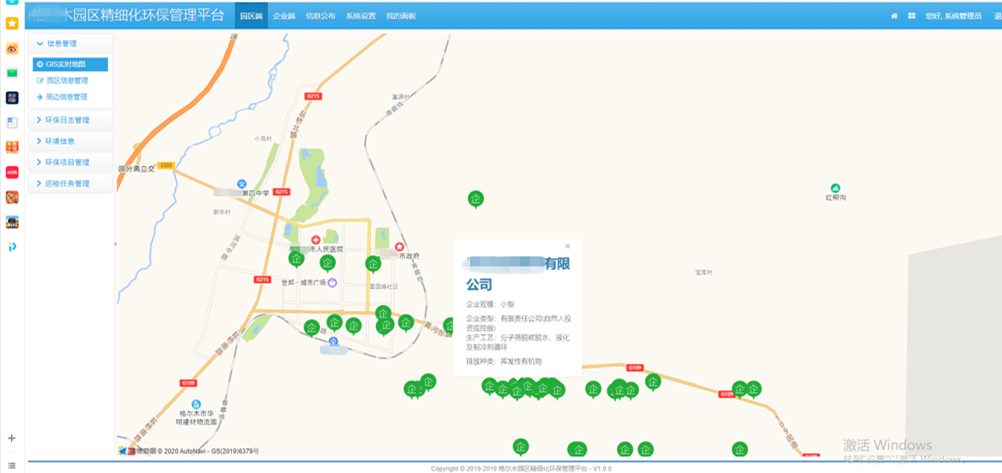Click the enterprise marker north of the popup
This screenshot has height=473, width=1002.
point(476,199)
